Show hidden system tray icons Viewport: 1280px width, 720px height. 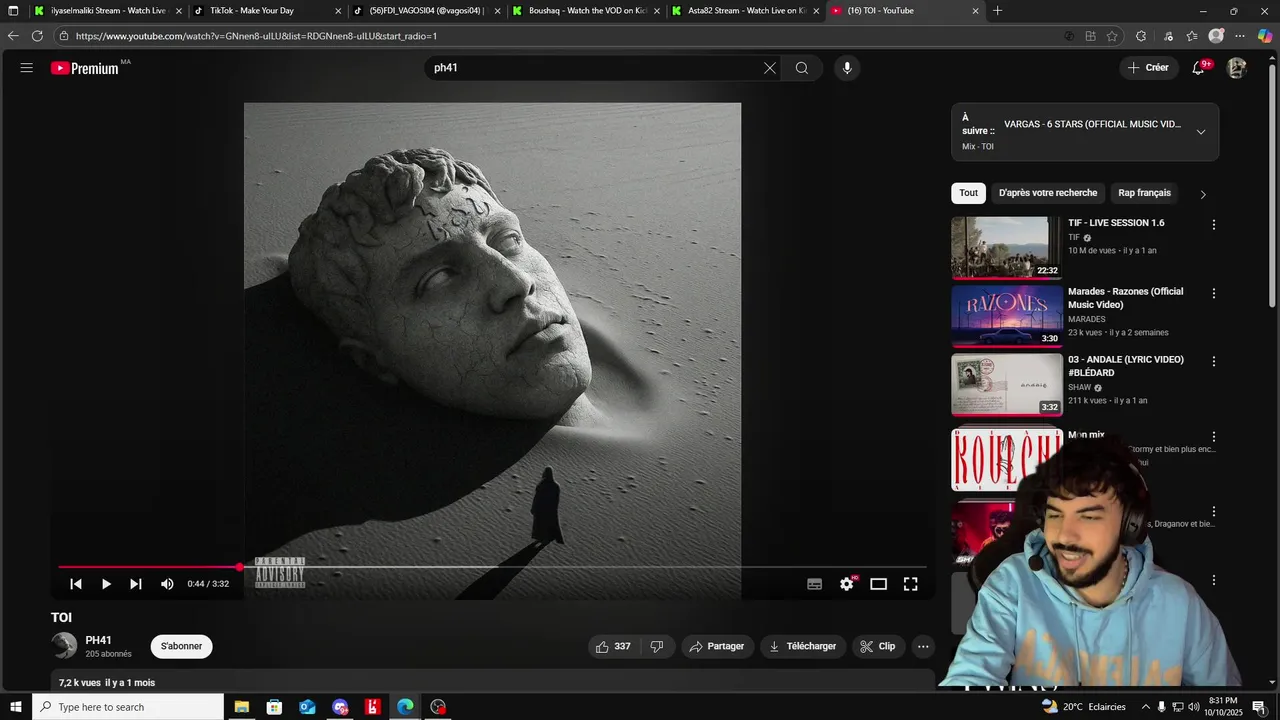point(1146,707)
